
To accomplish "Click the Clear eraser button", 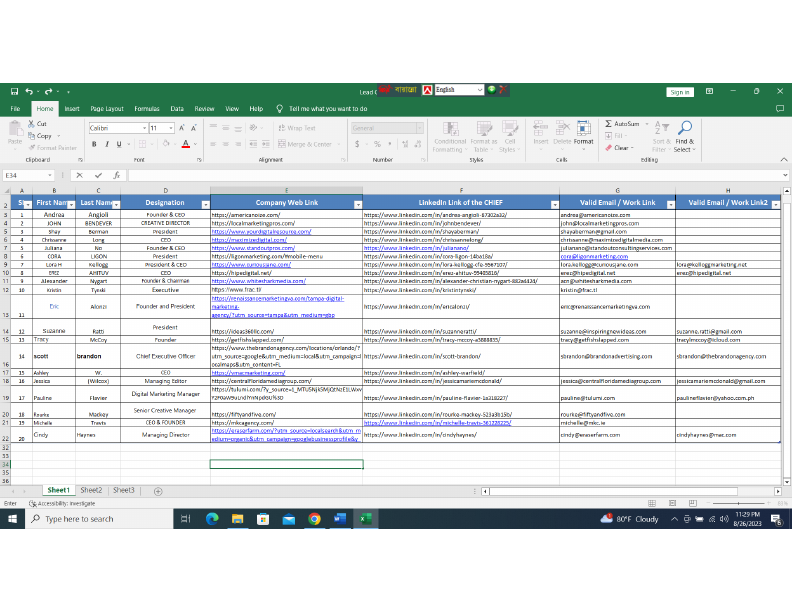I will click(617, 147).
